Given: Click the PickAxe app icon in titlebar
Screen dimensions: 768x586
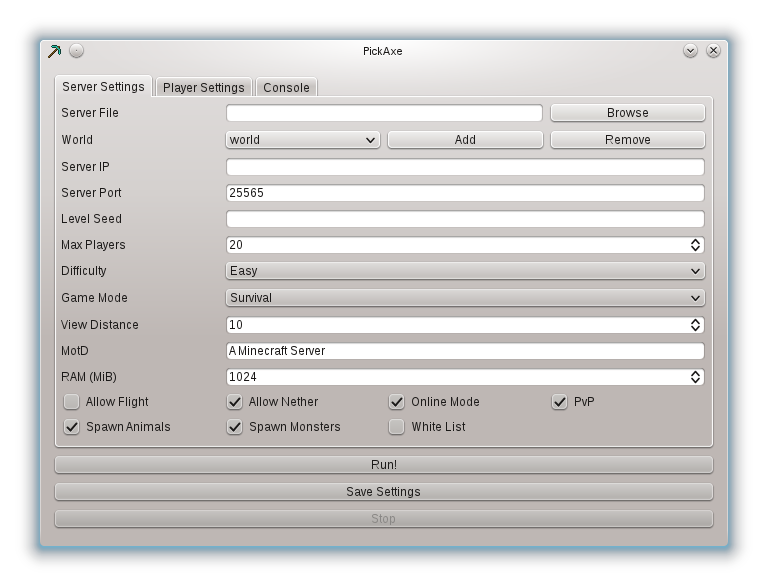Looking at the screenshot, I should coord(54,51).
